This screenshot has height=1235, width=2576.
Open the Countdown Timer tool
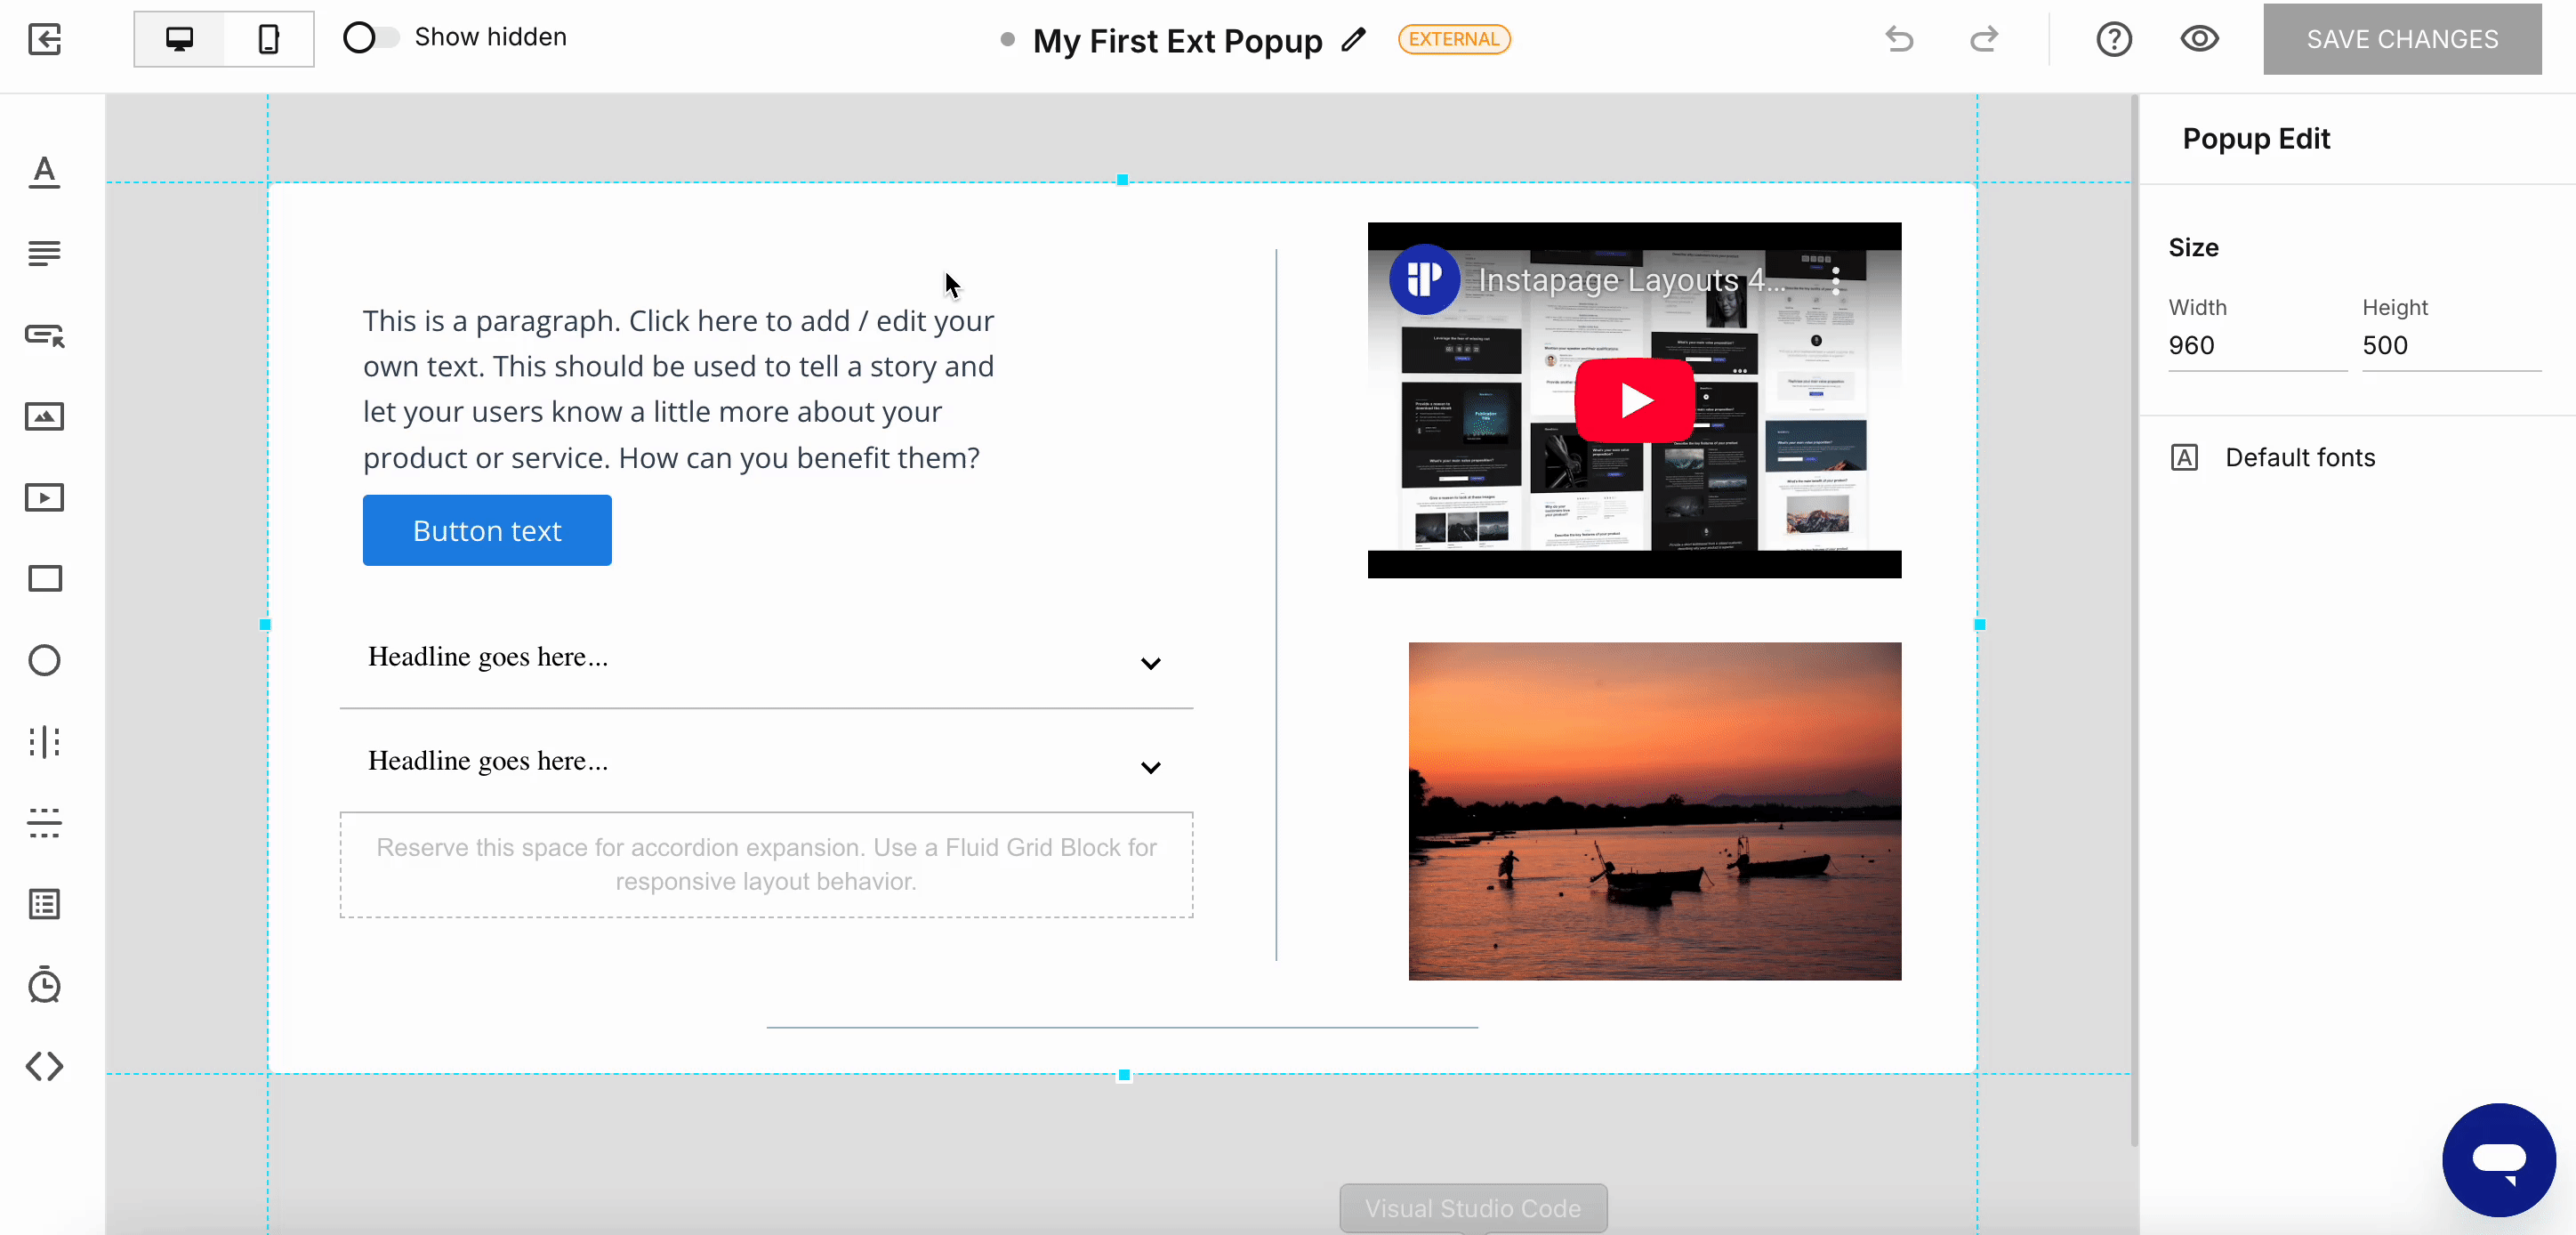point(44,986)
